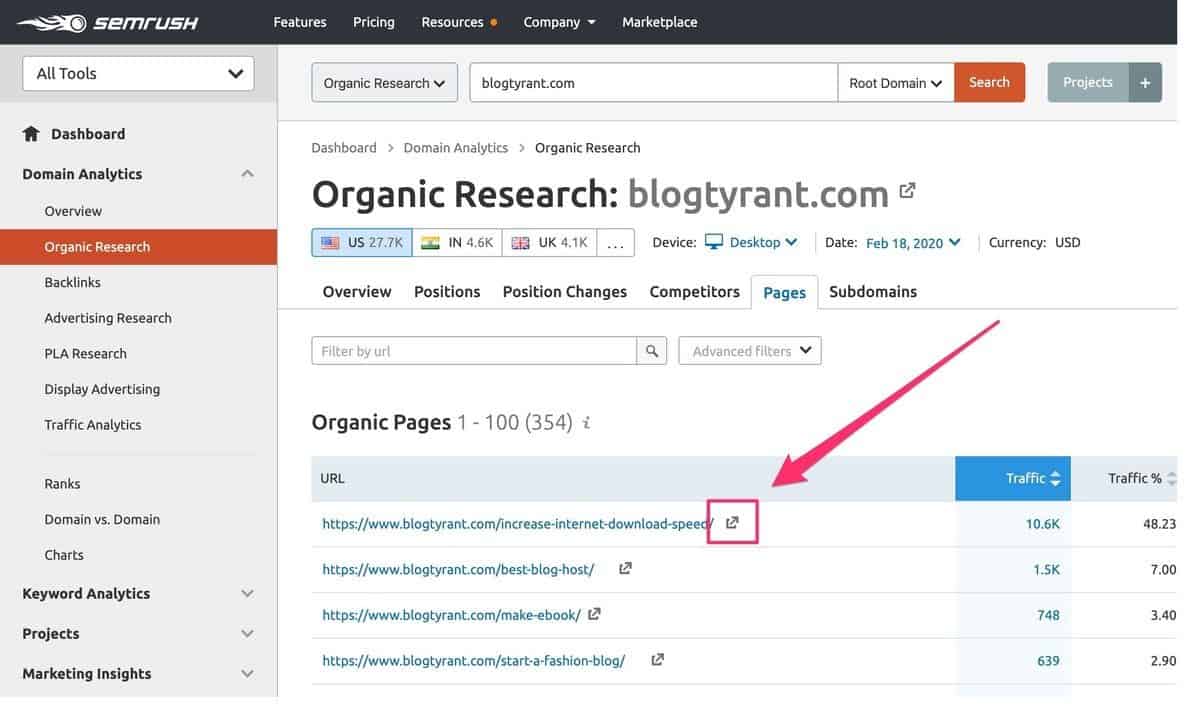Open PLA Research in the sidebar

click(x=85, y=354)
